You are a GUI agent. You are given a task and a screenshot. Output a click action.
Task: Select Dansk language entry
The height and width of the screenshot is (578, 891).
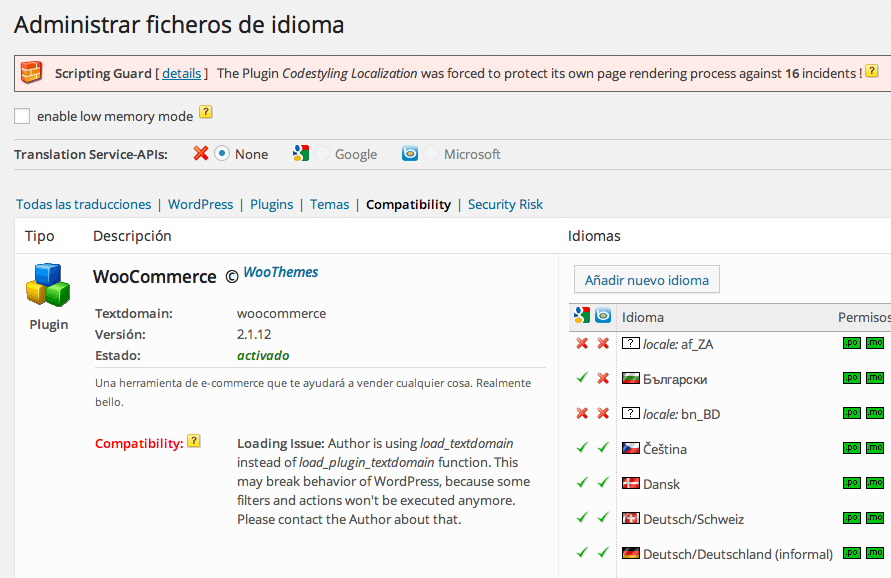point(661,484)
